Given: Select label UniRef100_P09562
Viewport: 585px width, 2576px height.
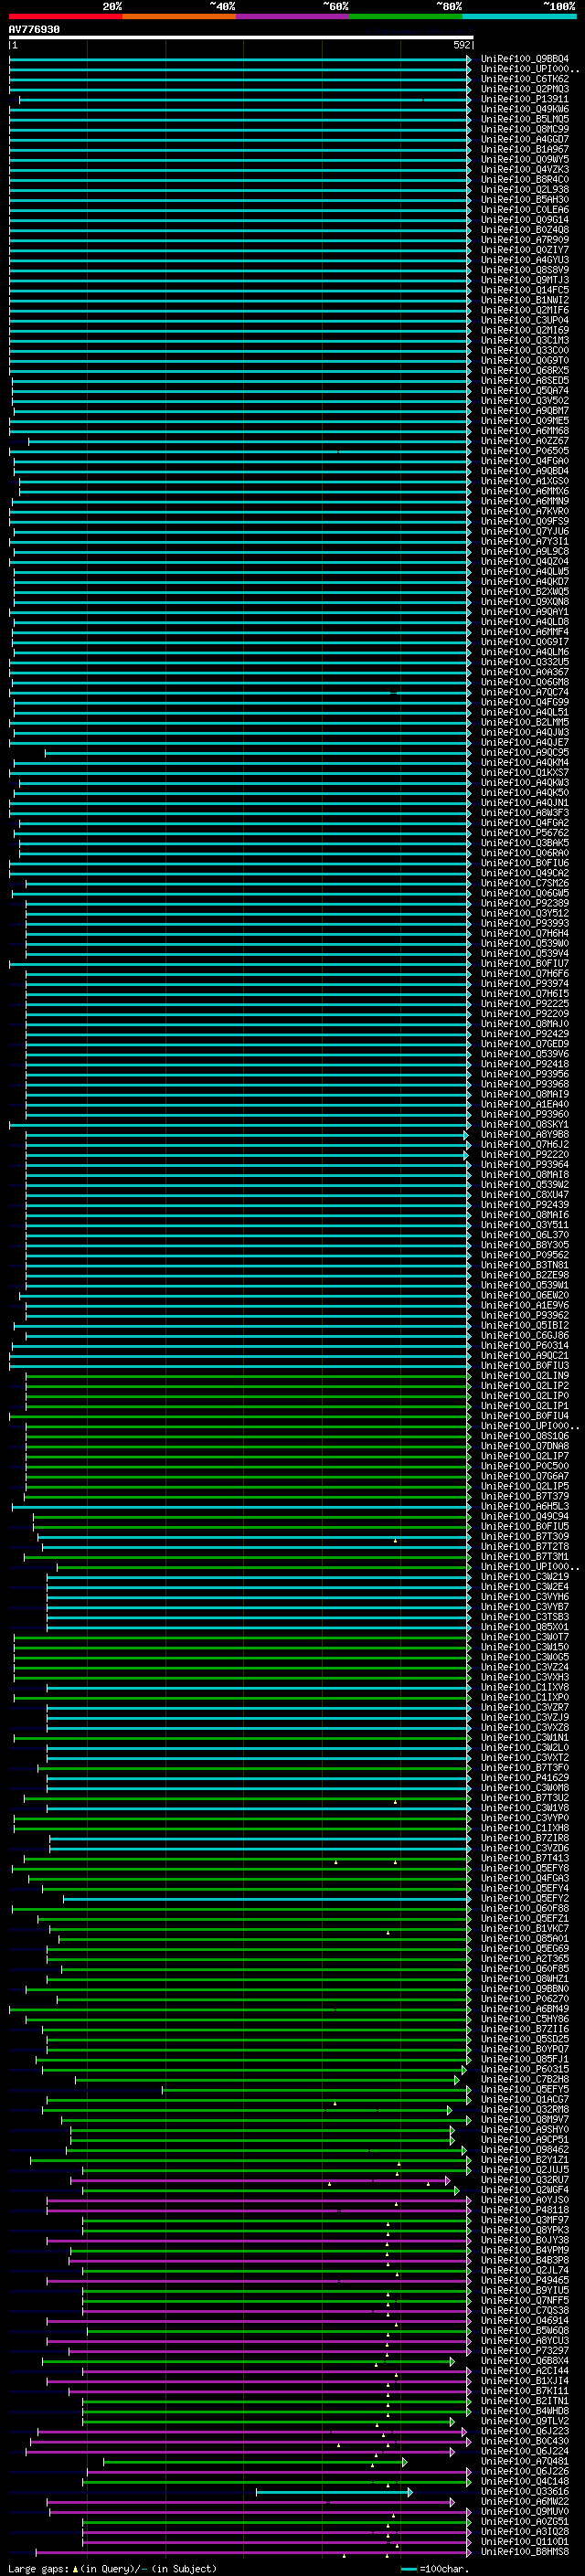Looking at the screenshot, I should [524, 1255].
